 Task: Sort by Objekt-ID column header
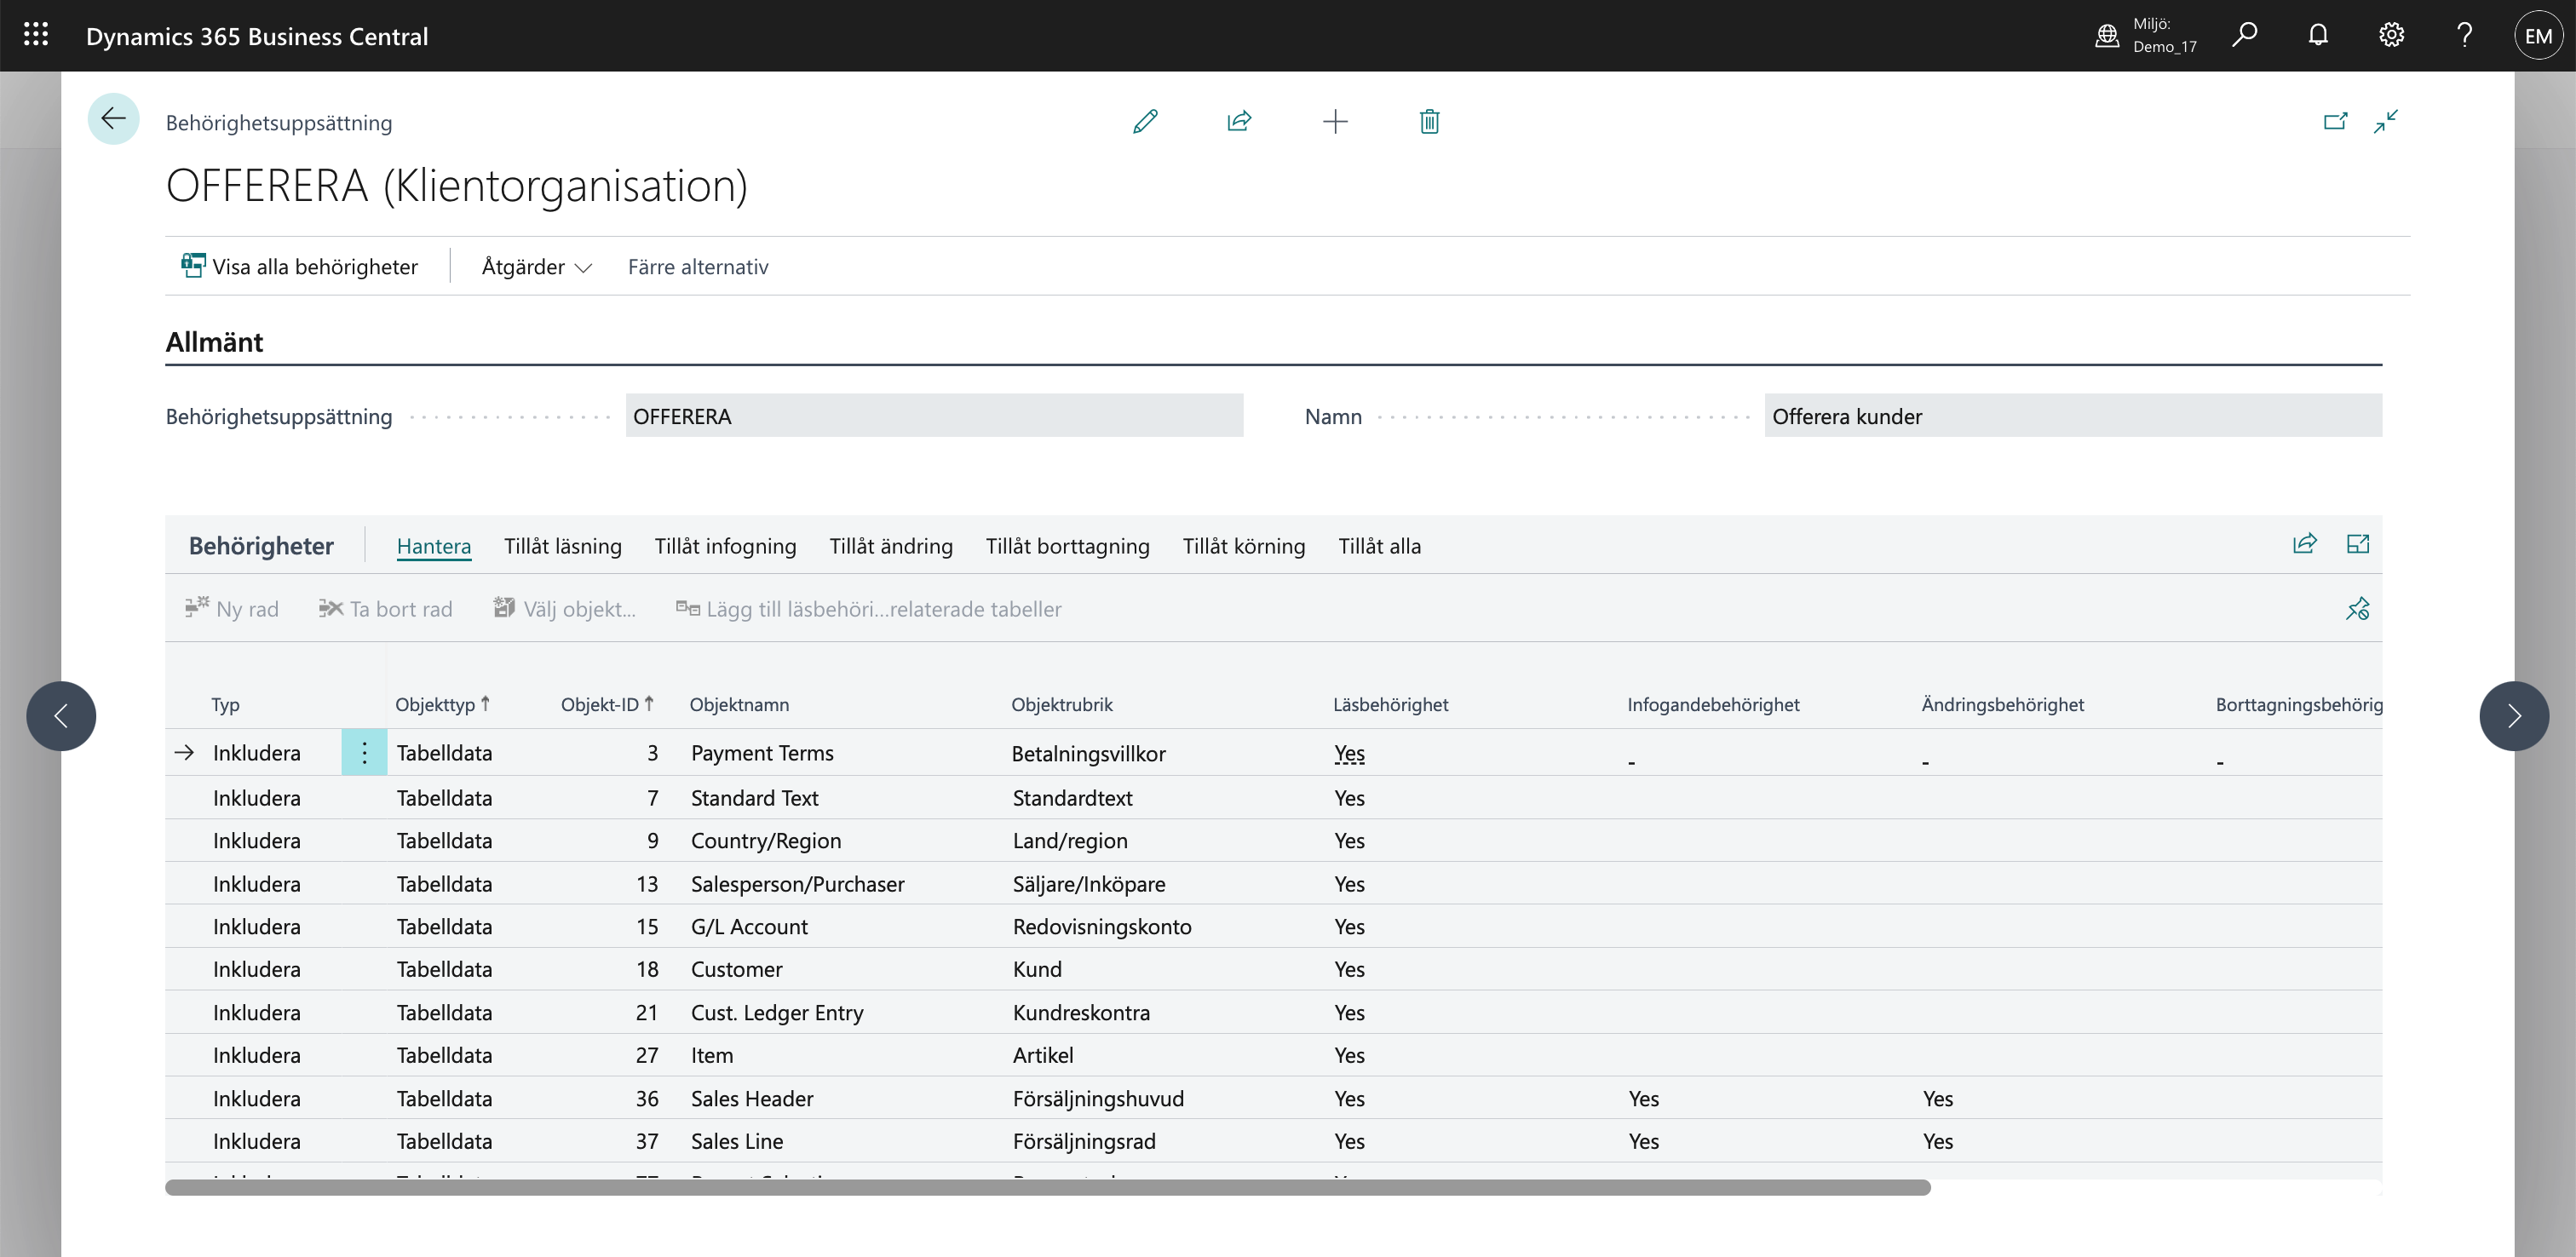607,704
